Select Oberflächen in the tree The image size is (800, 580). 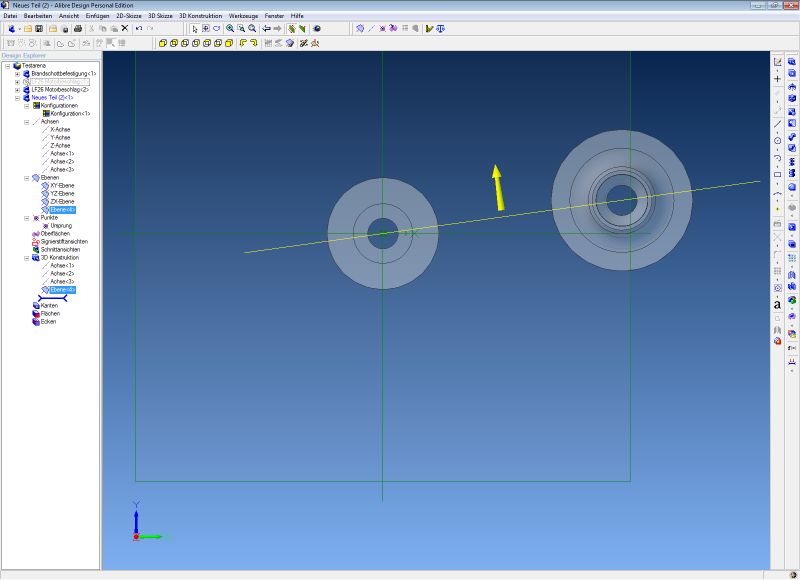pos(55,234)
